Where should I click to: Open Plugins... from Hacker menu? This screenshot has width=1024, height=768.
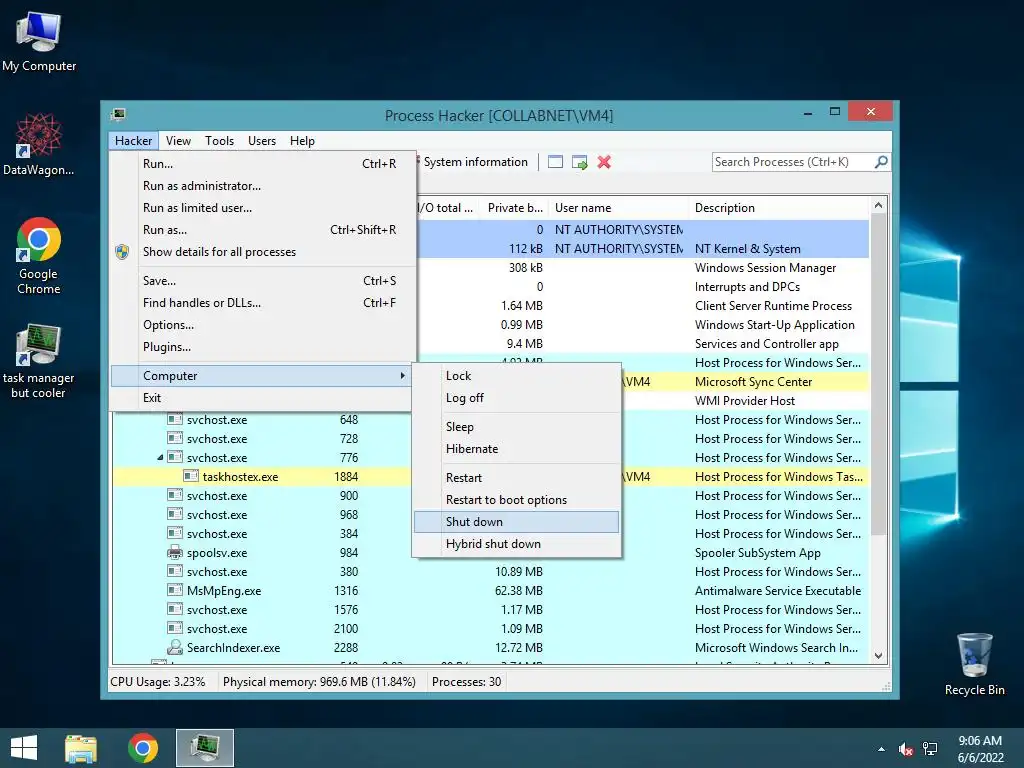point(261,347)
